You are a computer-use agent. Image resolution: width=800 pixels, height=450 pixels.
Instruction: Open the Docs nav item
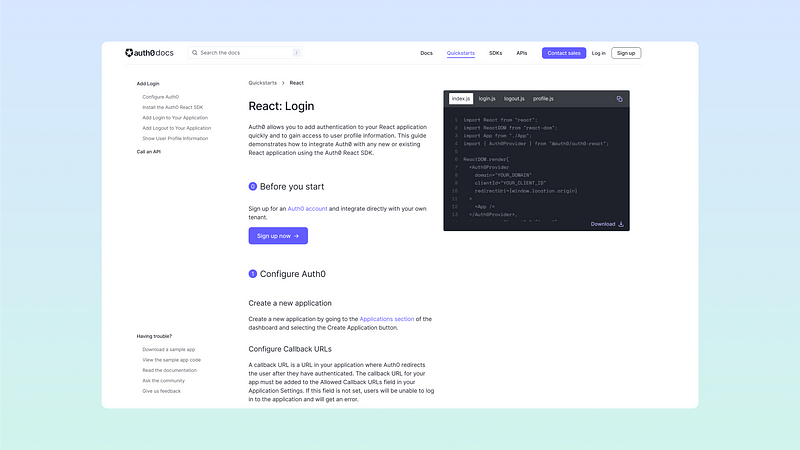[x=427, y=53]
